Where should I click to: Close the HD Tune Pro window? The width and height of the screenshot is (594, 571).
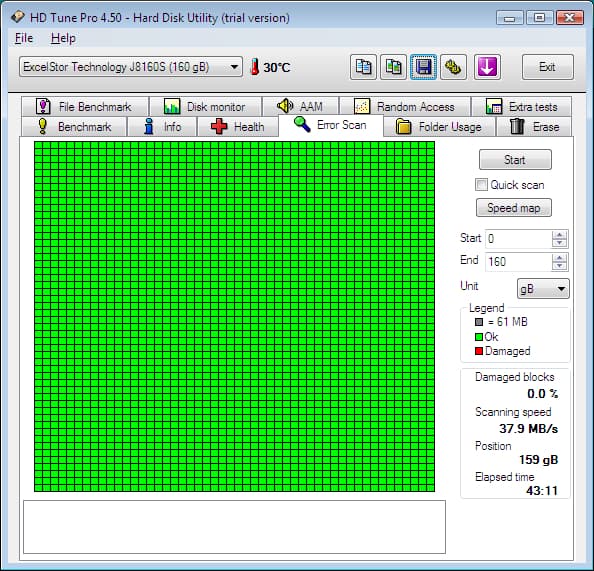[569, 18]
